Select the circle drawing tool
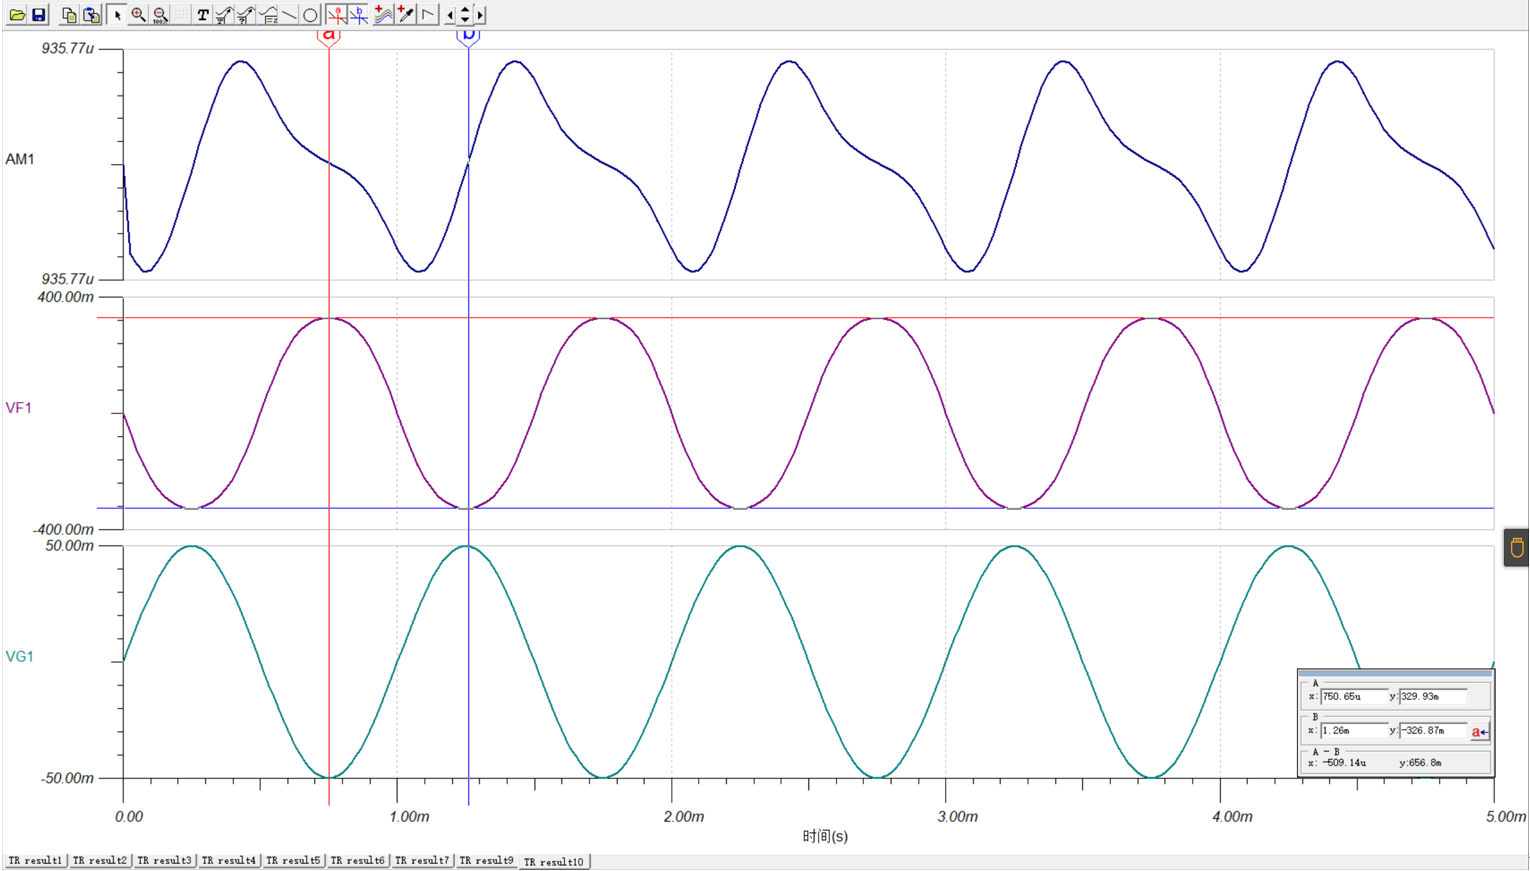The image size is (1530, 871). [310, 14]
